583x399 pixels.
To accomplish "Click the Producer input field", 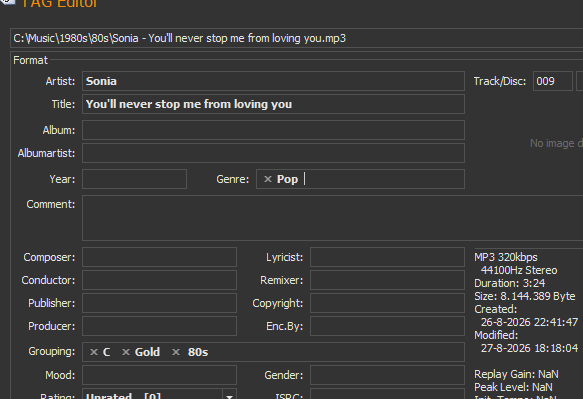I will [159, 326].
